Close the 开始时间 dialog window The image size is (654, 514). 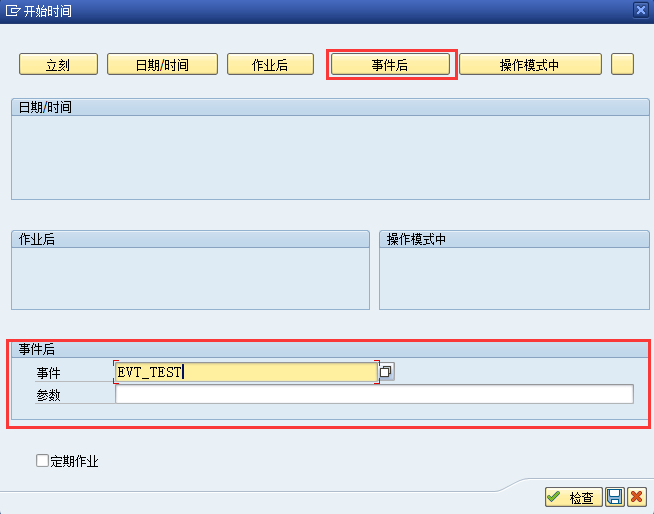[641, 10]
